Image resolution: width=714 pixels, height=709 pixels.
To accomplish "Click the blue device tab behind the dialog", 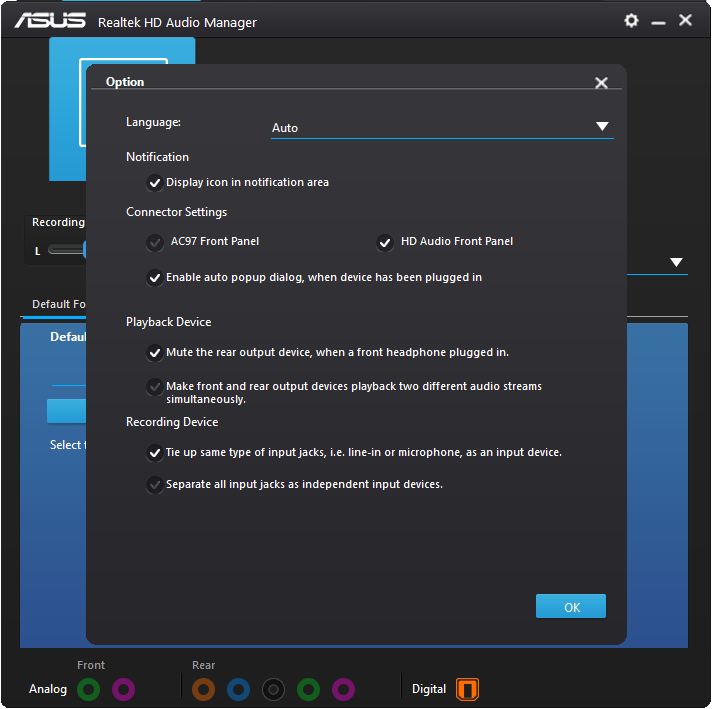I will (67, 109).
